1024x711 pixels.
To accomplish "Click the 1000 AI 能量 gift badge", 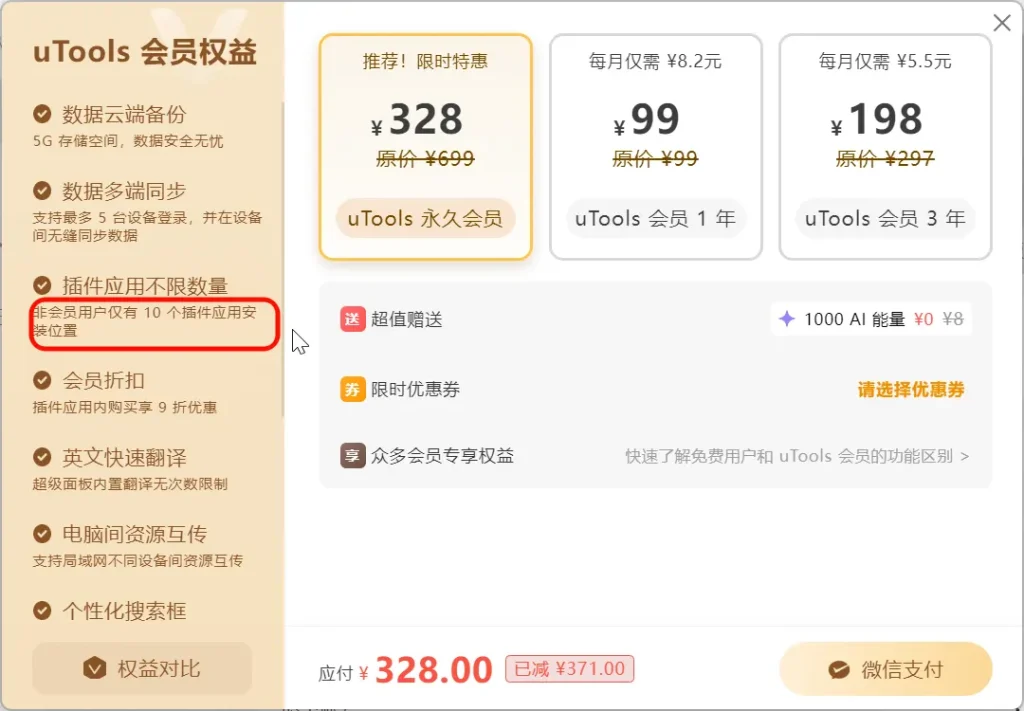I will [870, 319].
